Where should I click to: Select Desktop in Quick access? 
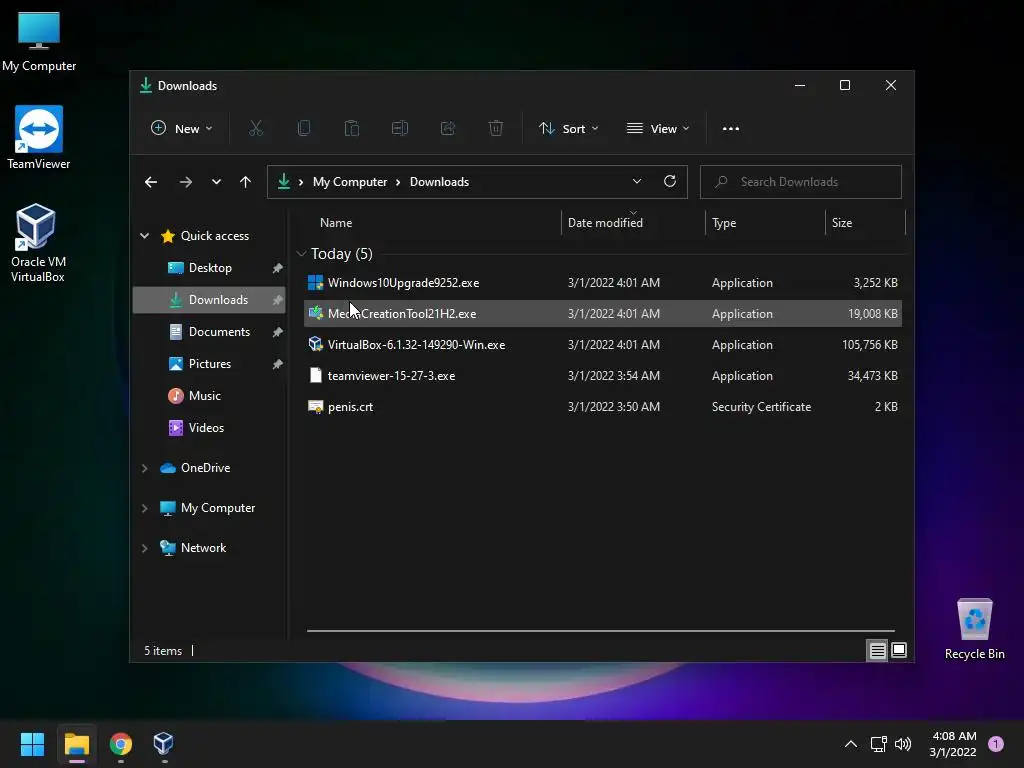(x=209, y=268)
